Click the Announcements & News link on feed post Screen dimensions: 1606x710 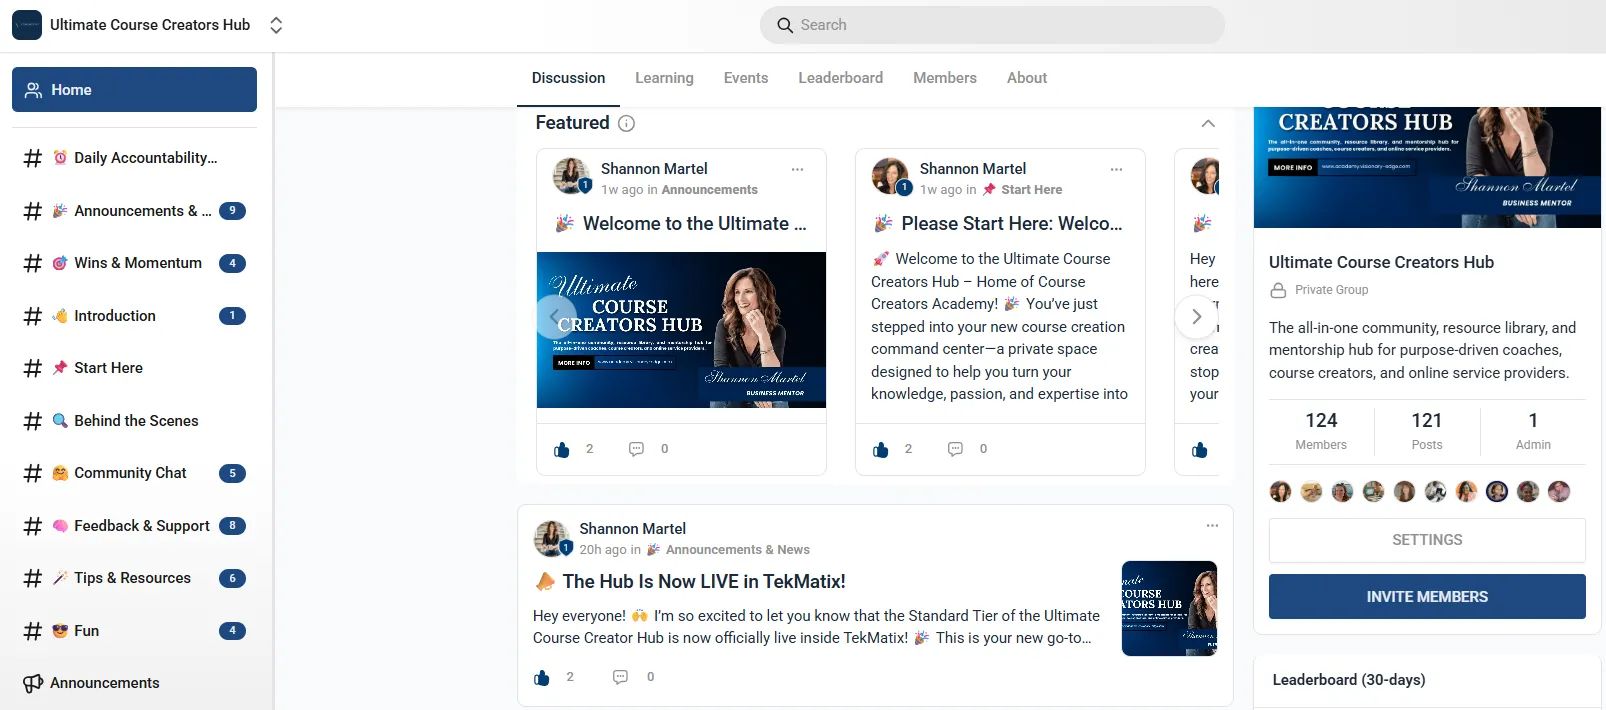pos(737,550)
